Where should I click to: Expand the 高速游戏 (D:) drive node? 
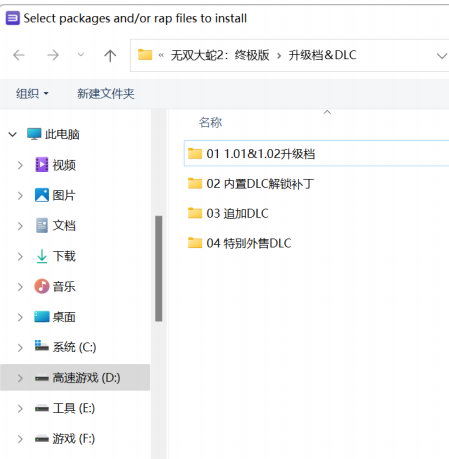[x=20, y=378]
